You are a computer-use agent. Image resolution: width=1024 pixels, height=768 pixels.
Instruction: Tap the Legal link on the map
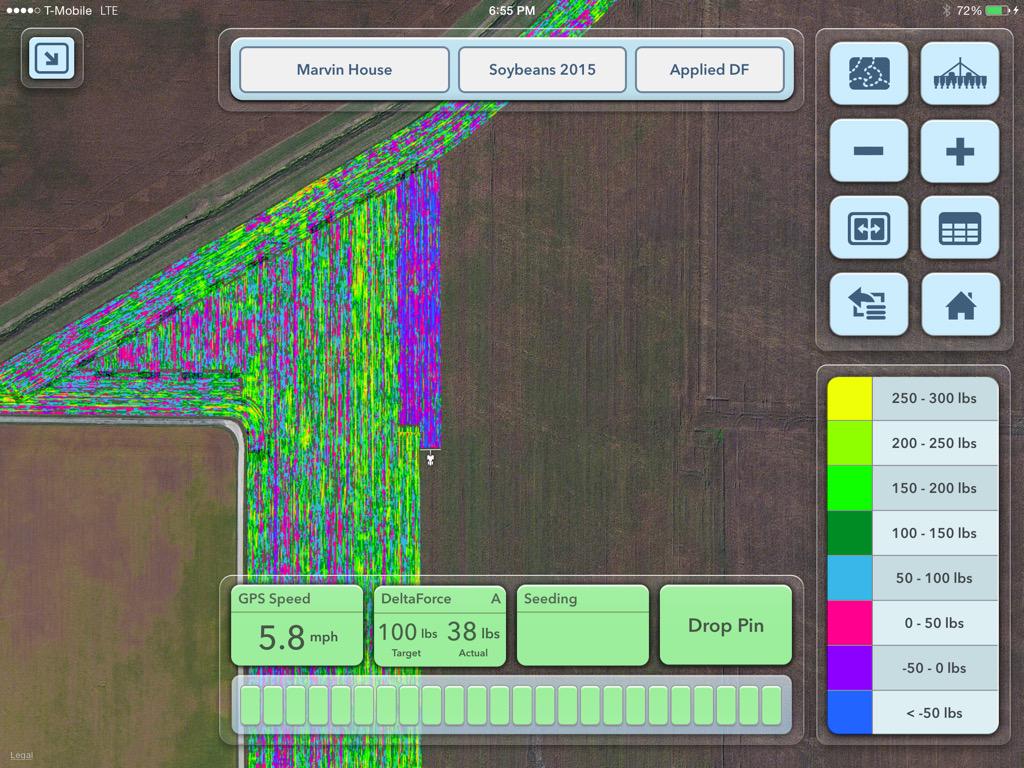22,755
